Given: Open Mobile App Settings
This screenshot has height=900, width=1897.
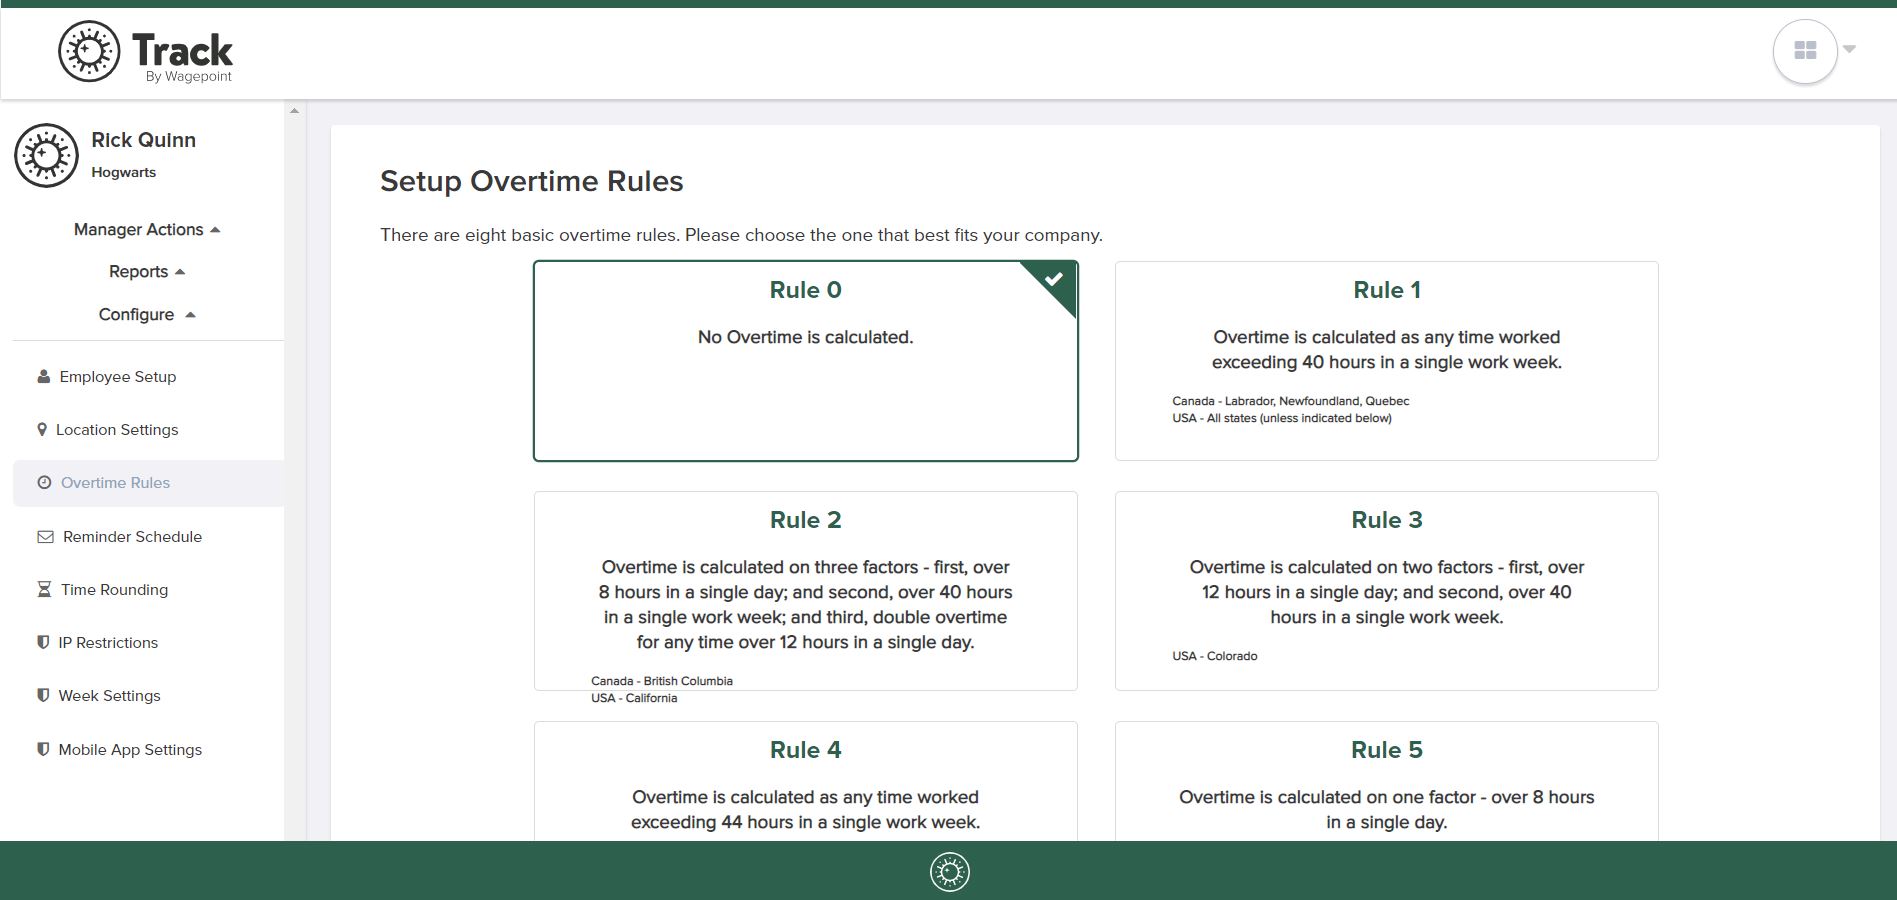Looking at the screenshot, I should (x=130, y=750).
